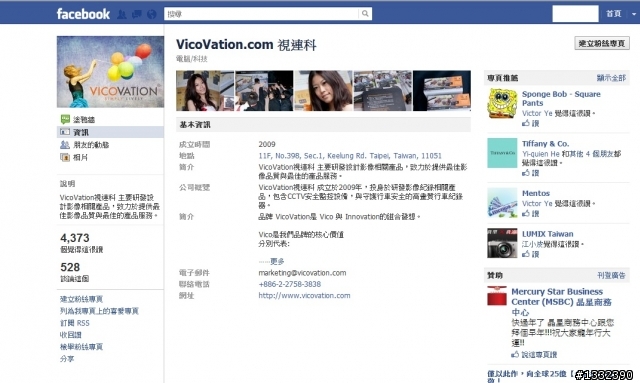Viewport: 640px width, 383px height.
Task: Expand description with 更多 link
Action: (277, 261)
